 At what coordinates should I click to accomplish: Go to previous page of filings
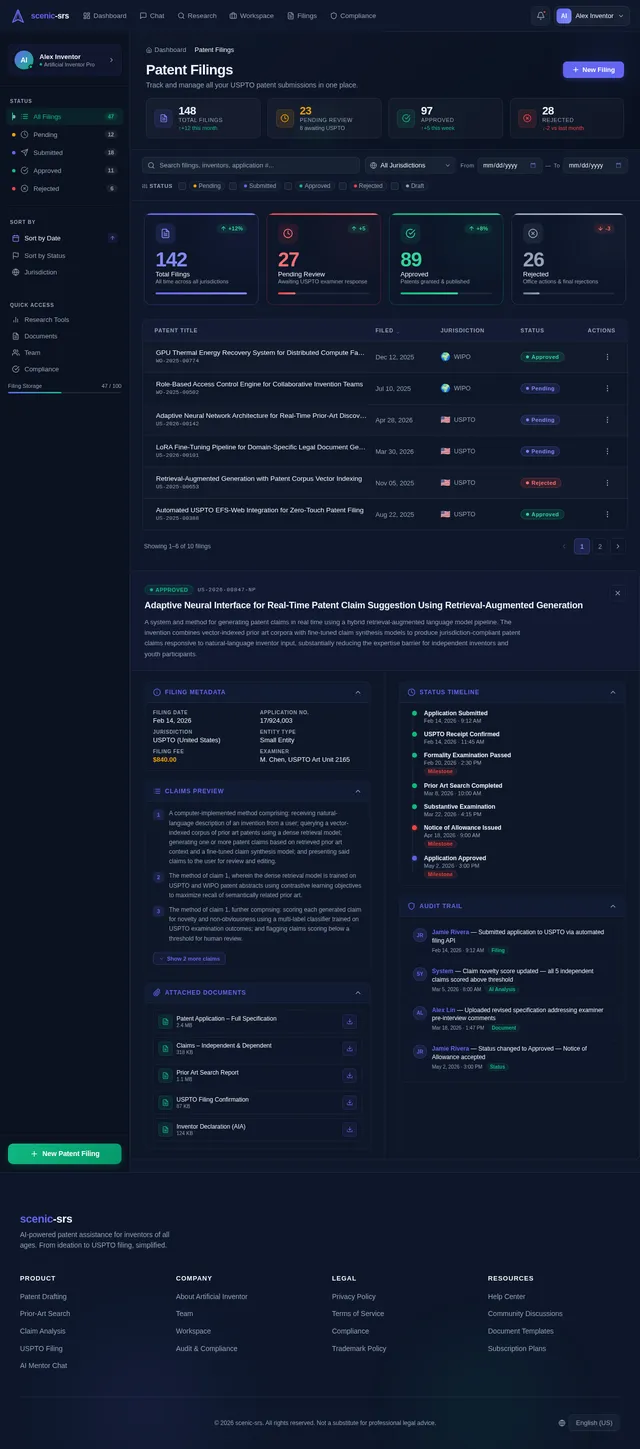[x=564, y=546]
